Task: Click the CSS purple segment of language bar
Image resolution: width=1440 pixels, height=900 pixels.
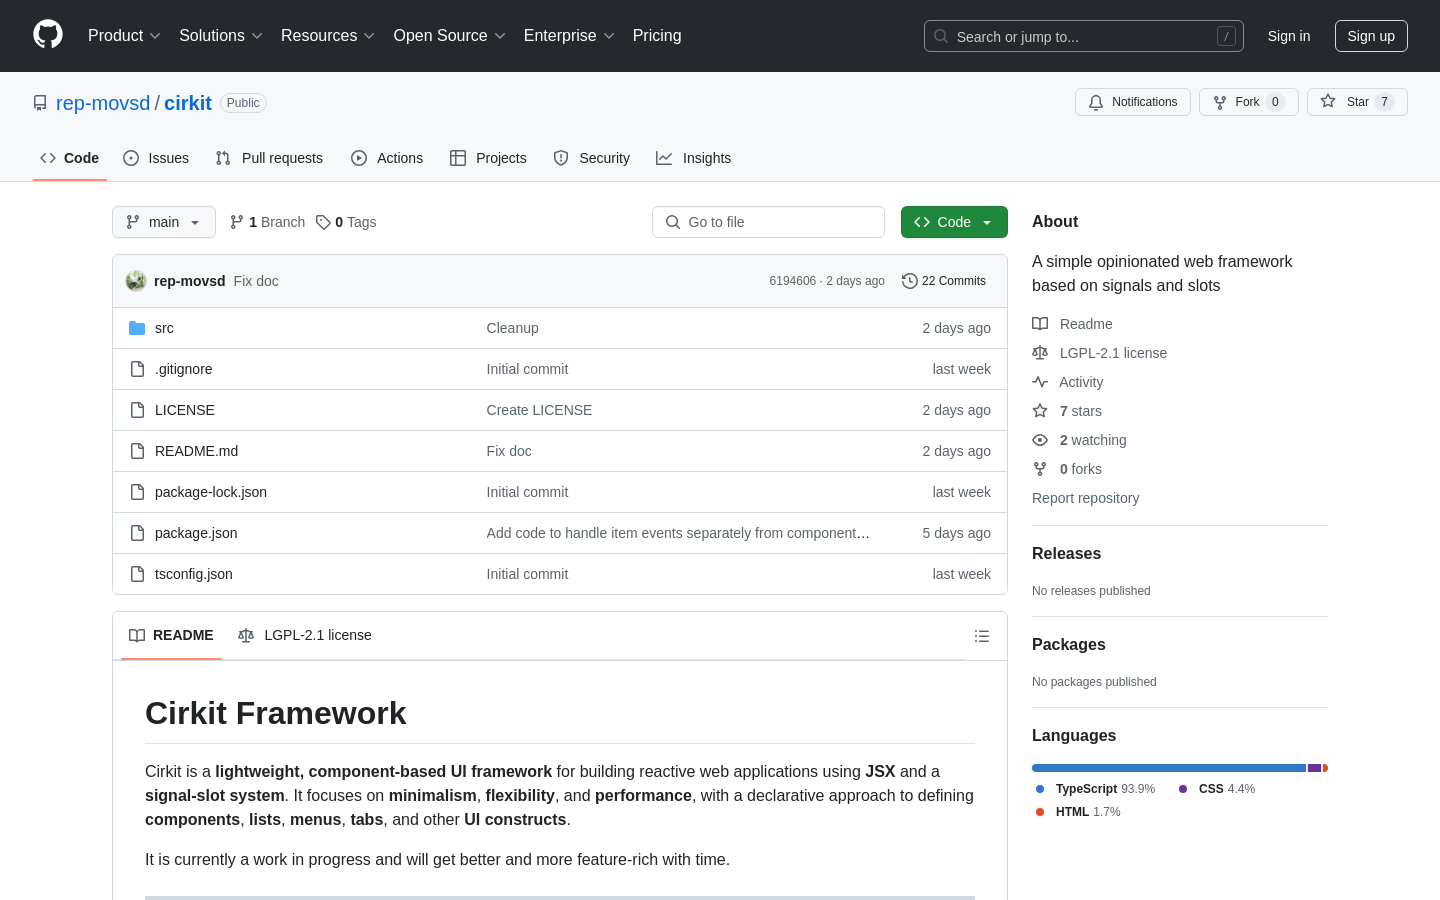Action: click(x=1315, y=768)
